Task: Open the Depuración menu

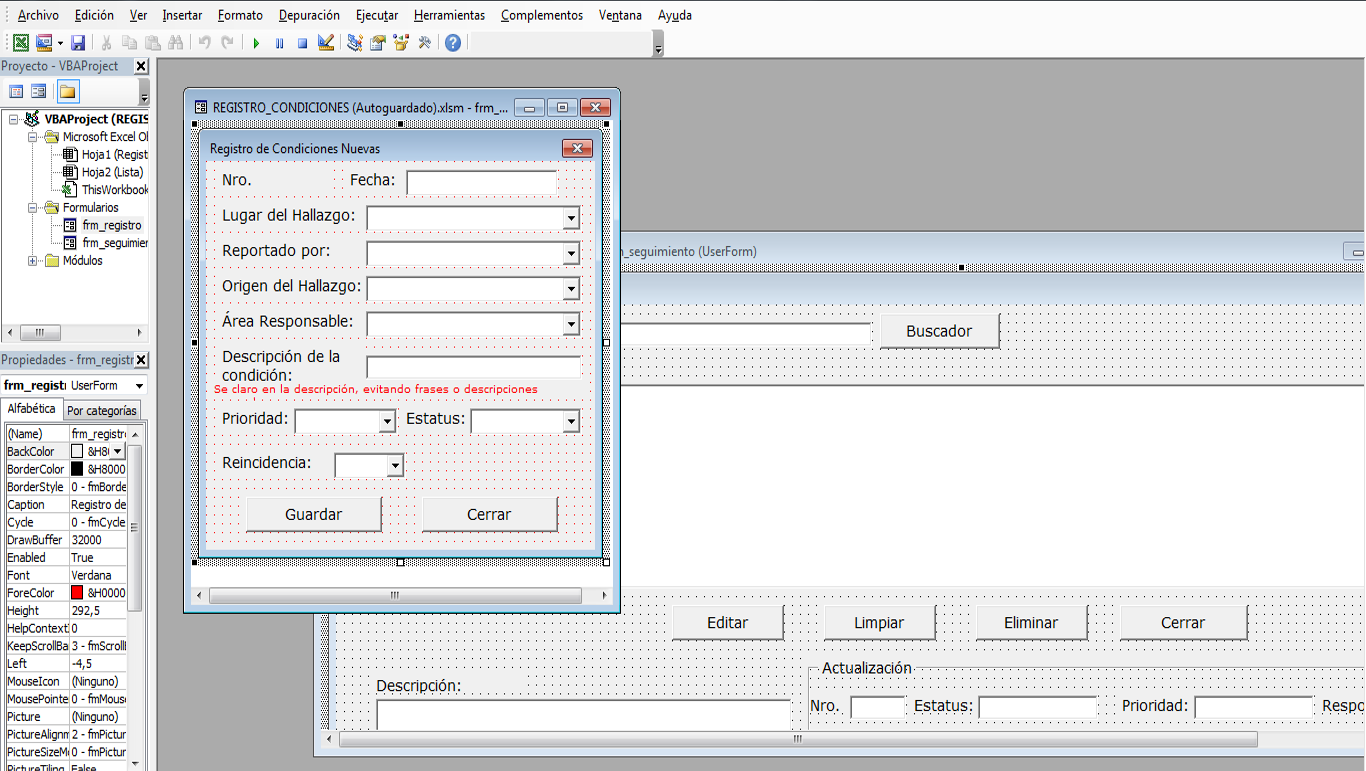Action: click(309, 15)
